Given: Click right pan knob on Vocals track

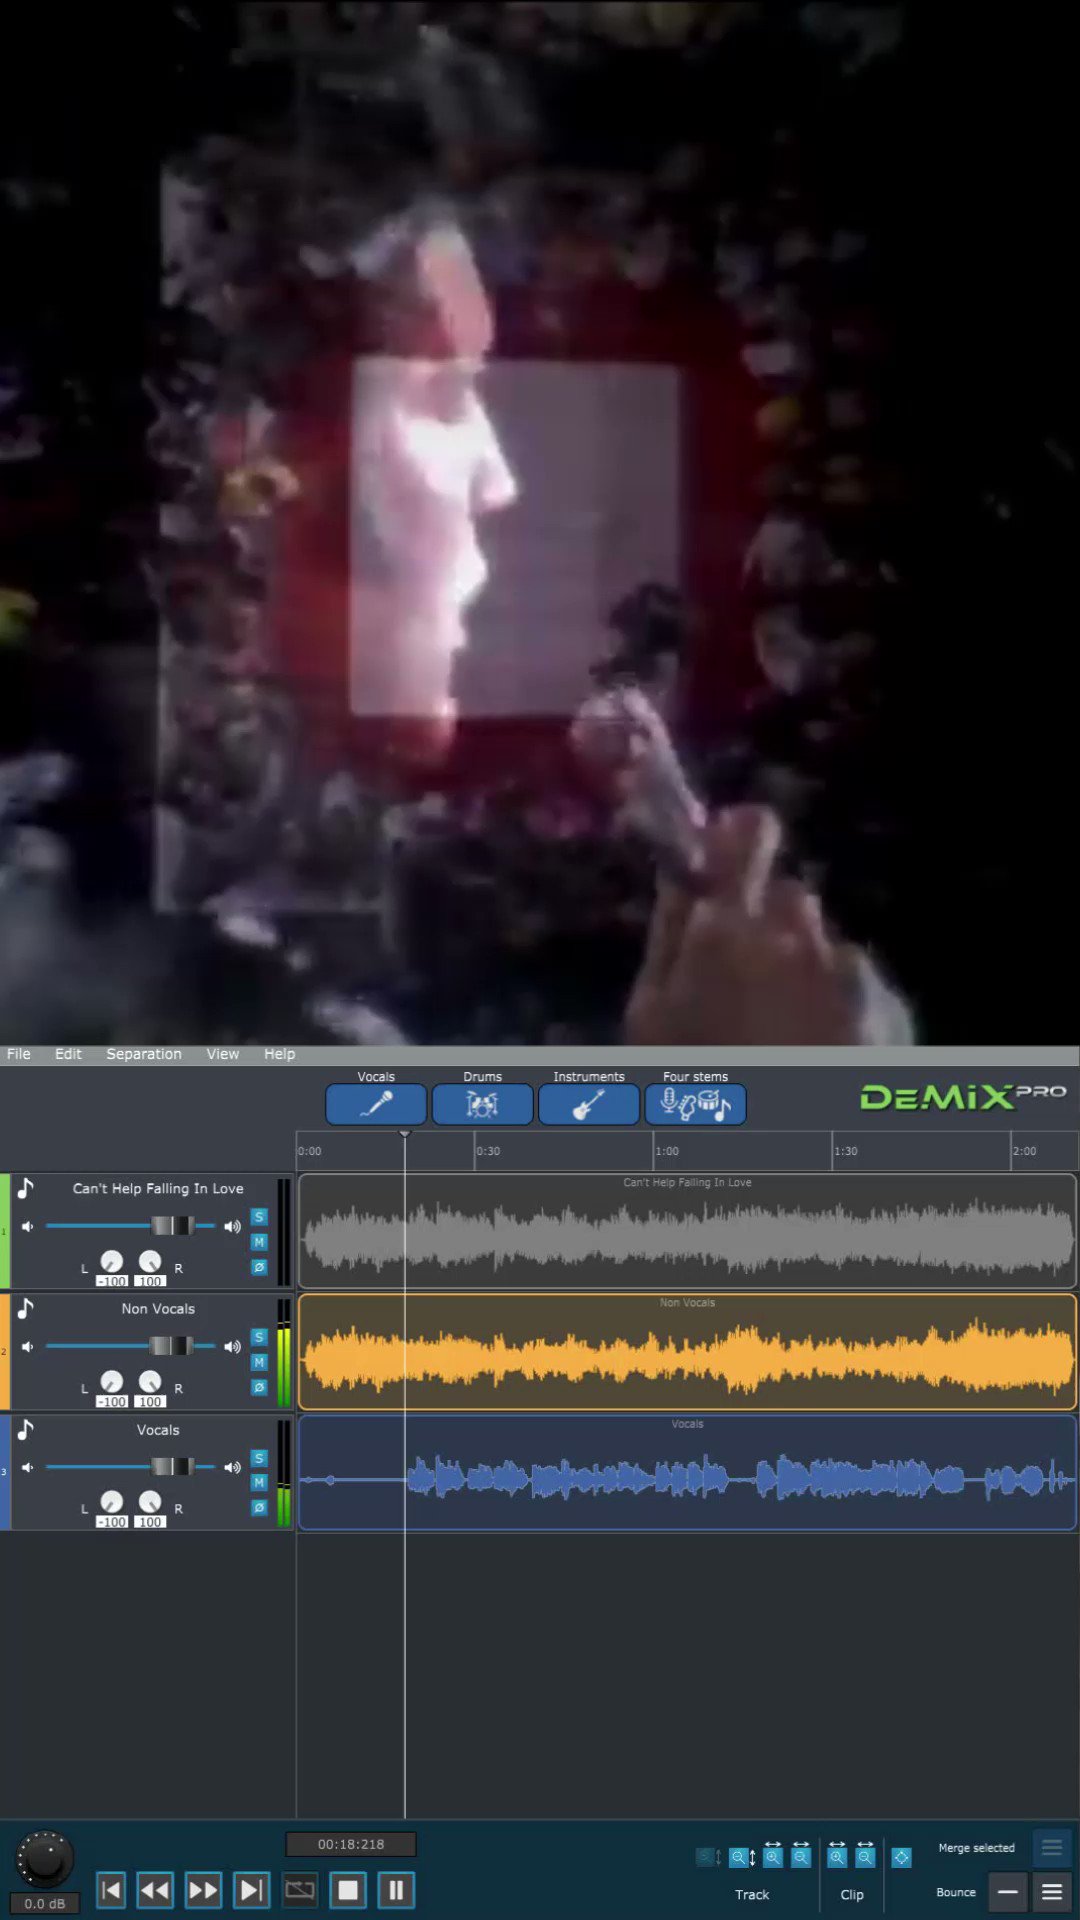Looking at the screenshot, I should point(150,1501).
